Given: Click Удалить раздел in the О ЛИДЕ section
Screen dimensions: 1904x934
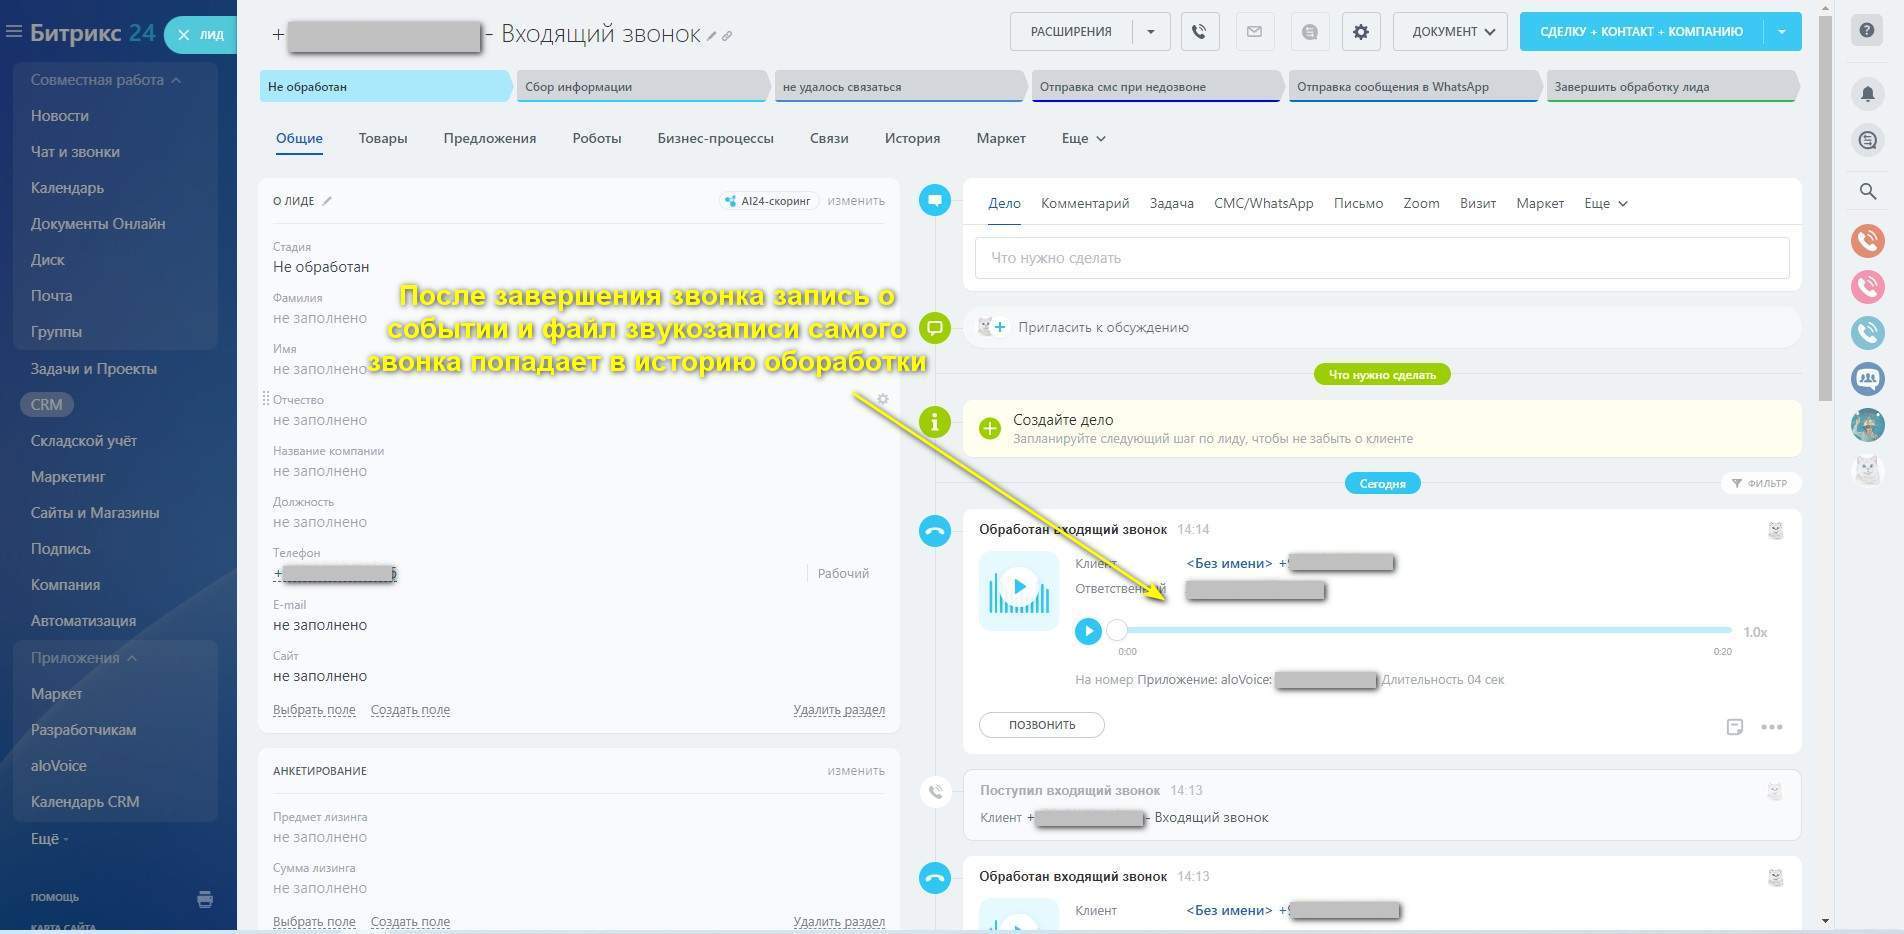Looking at the screenshot, I should [x=839, y=710].
